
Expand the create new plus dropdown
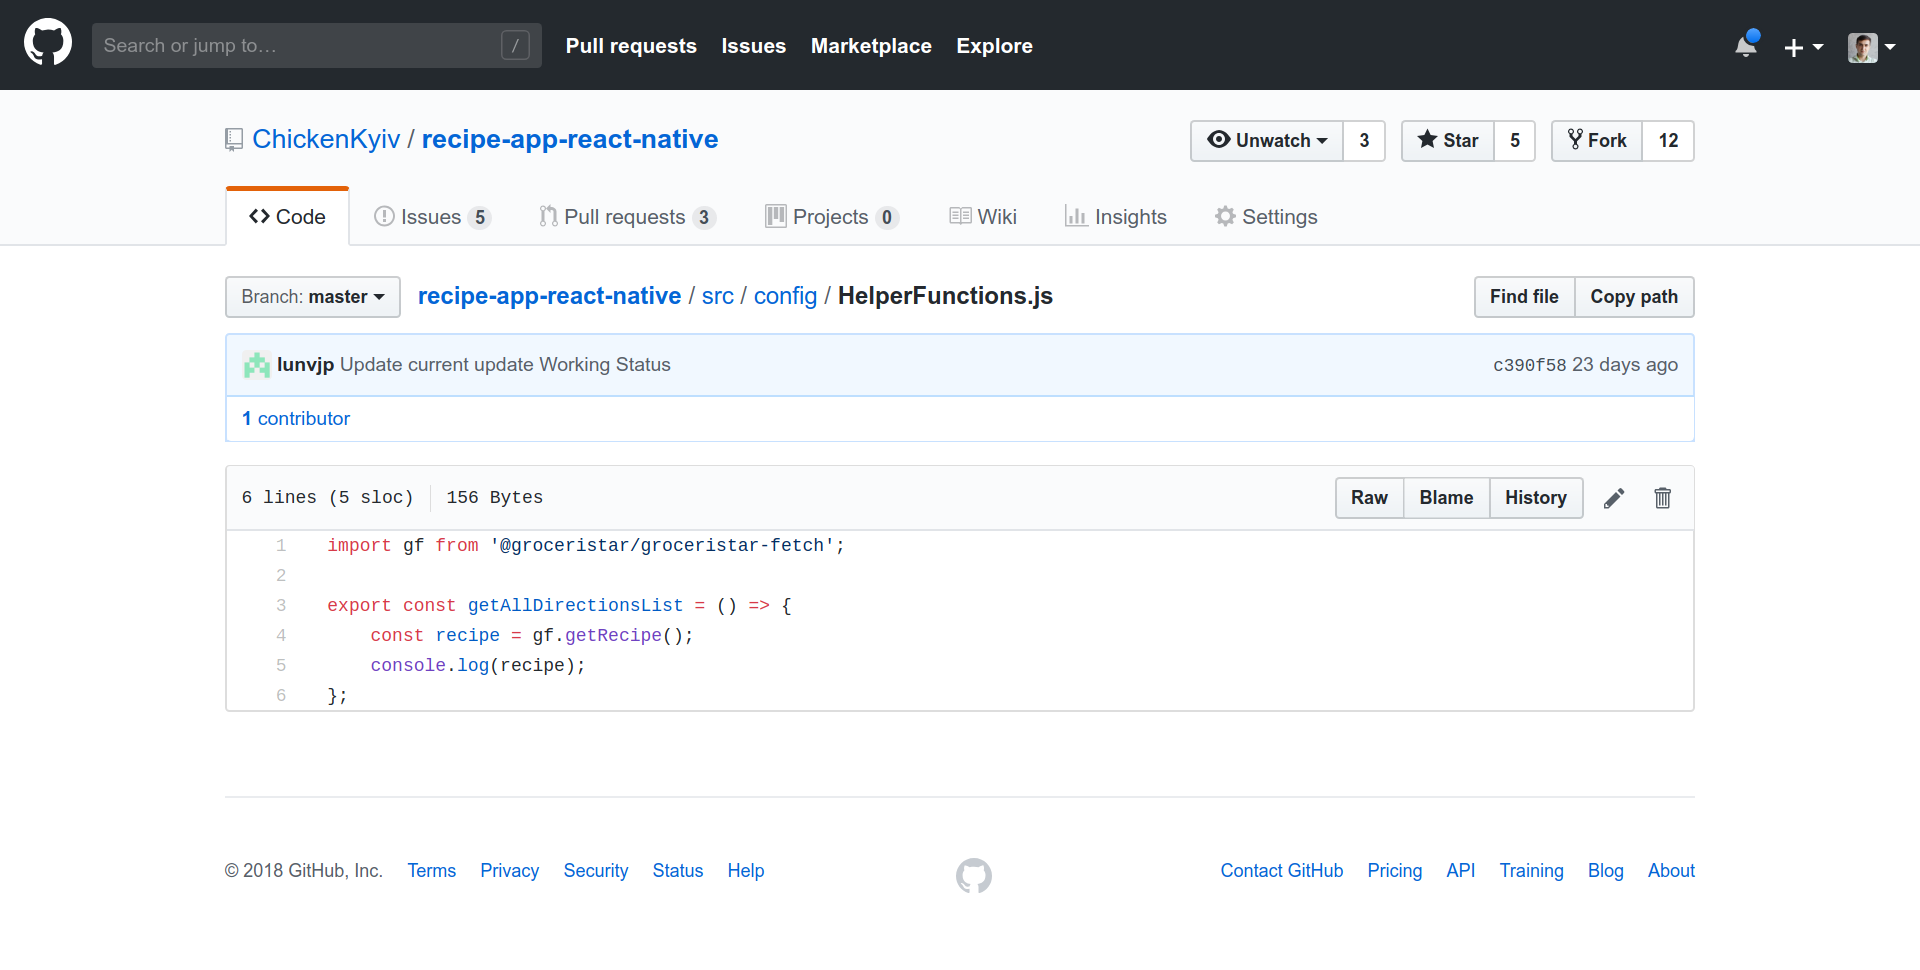[1804, 47]
